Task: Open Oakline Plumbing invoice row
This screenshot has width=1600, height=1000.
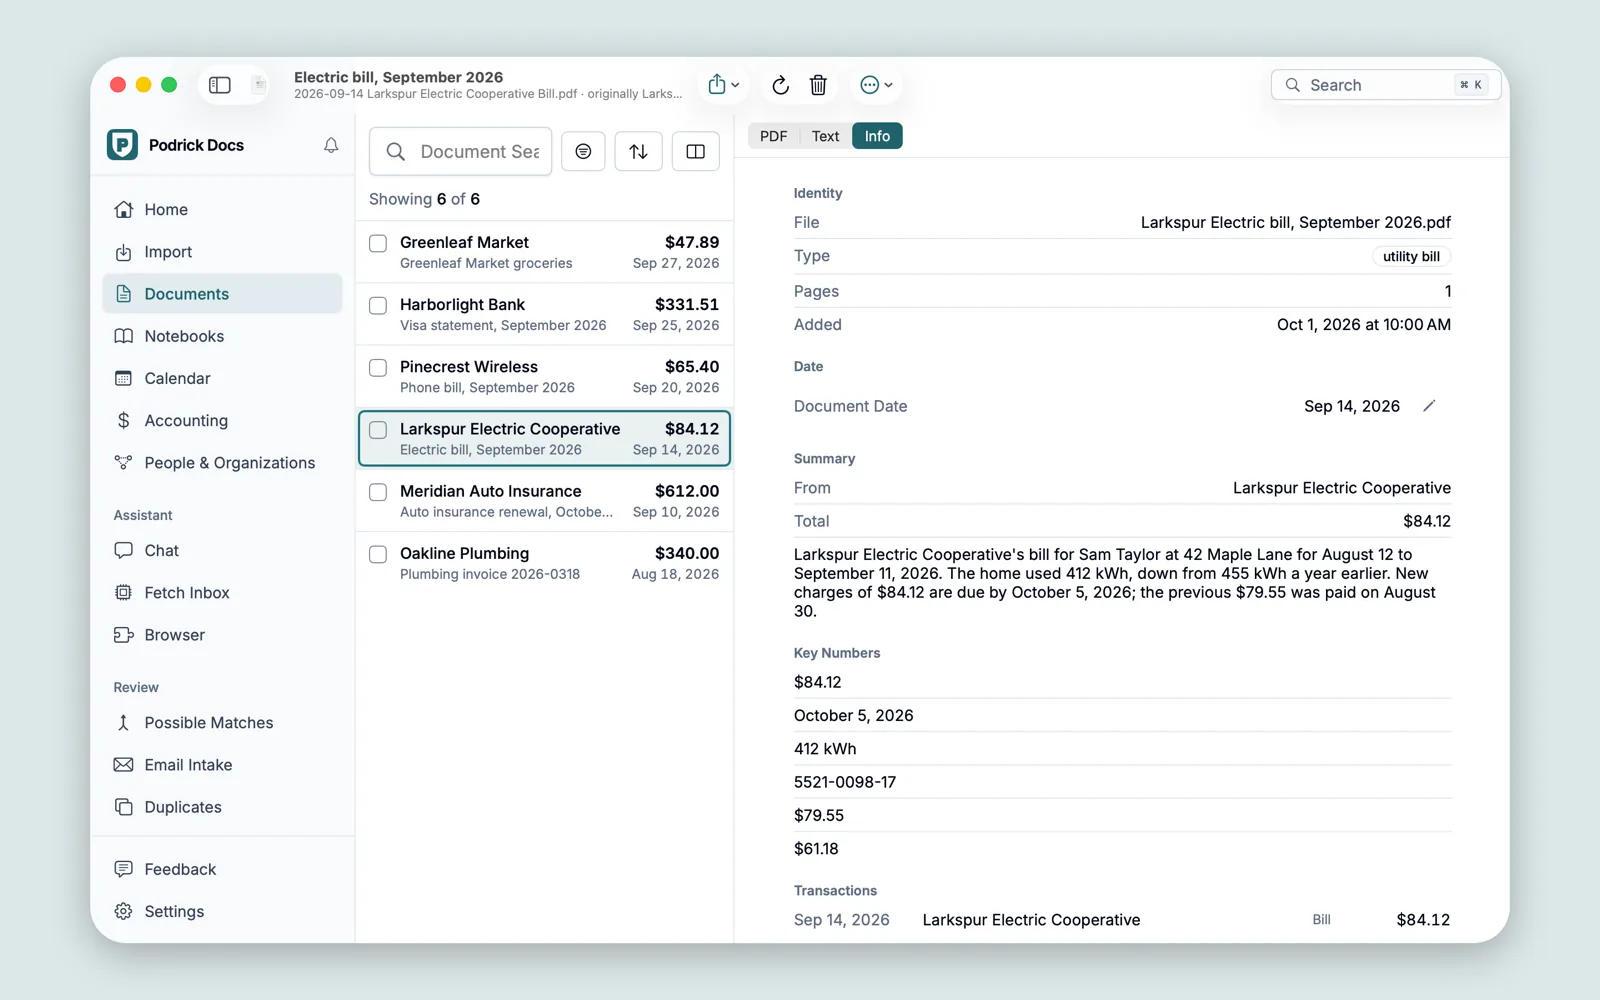Action: point(545,563)
